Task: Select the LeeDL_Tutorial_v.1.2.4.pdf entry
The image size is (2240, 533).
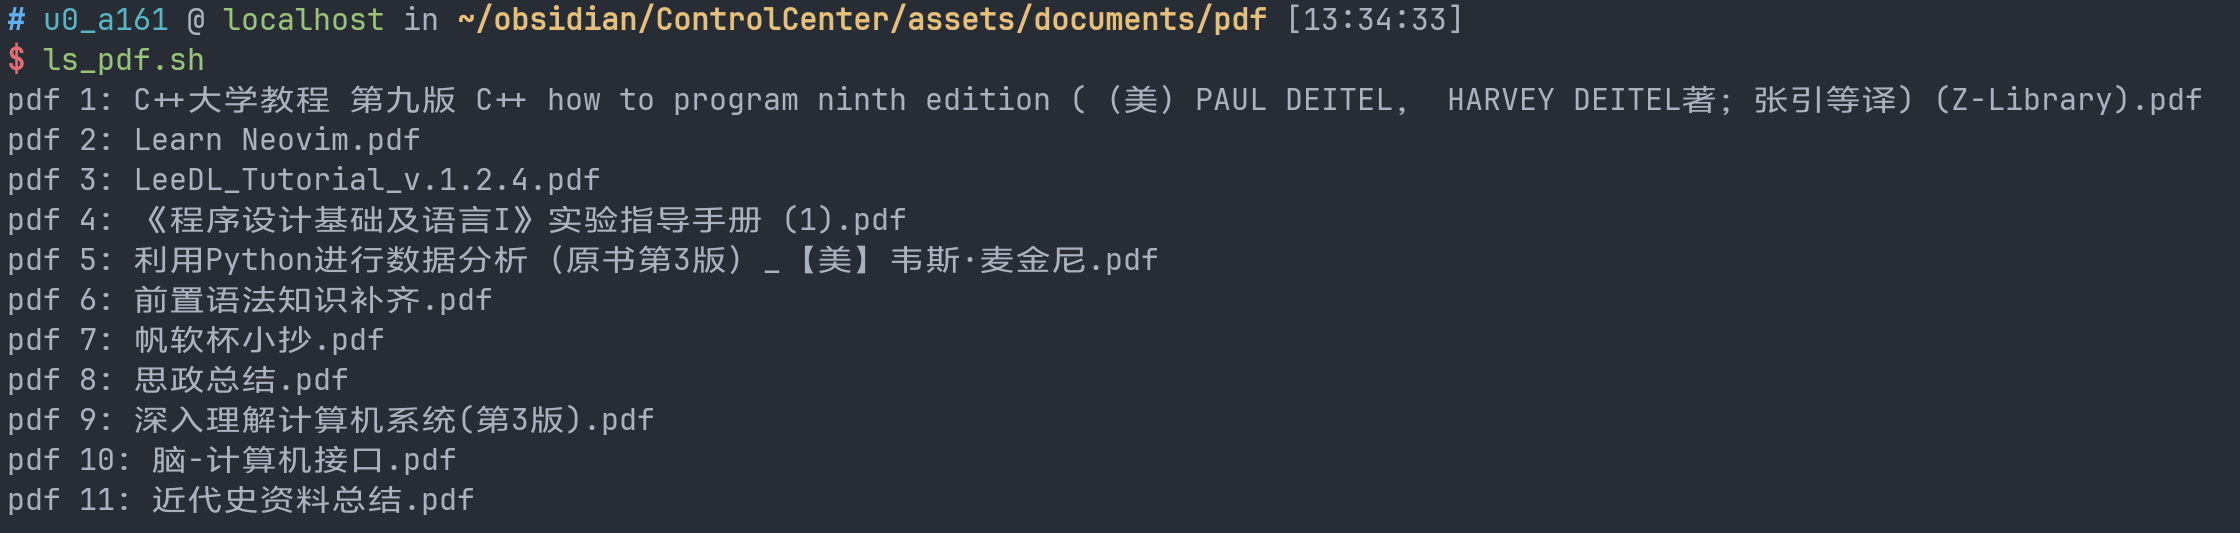Action: [367, 180]
